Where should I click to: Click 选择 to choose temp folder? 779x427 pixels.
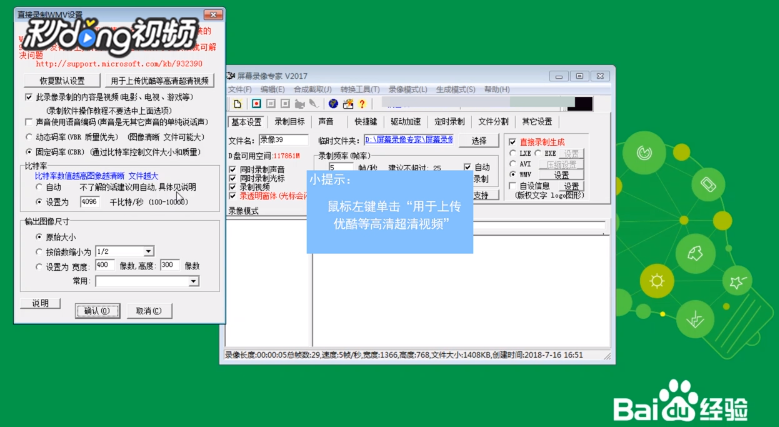(479, 141)
